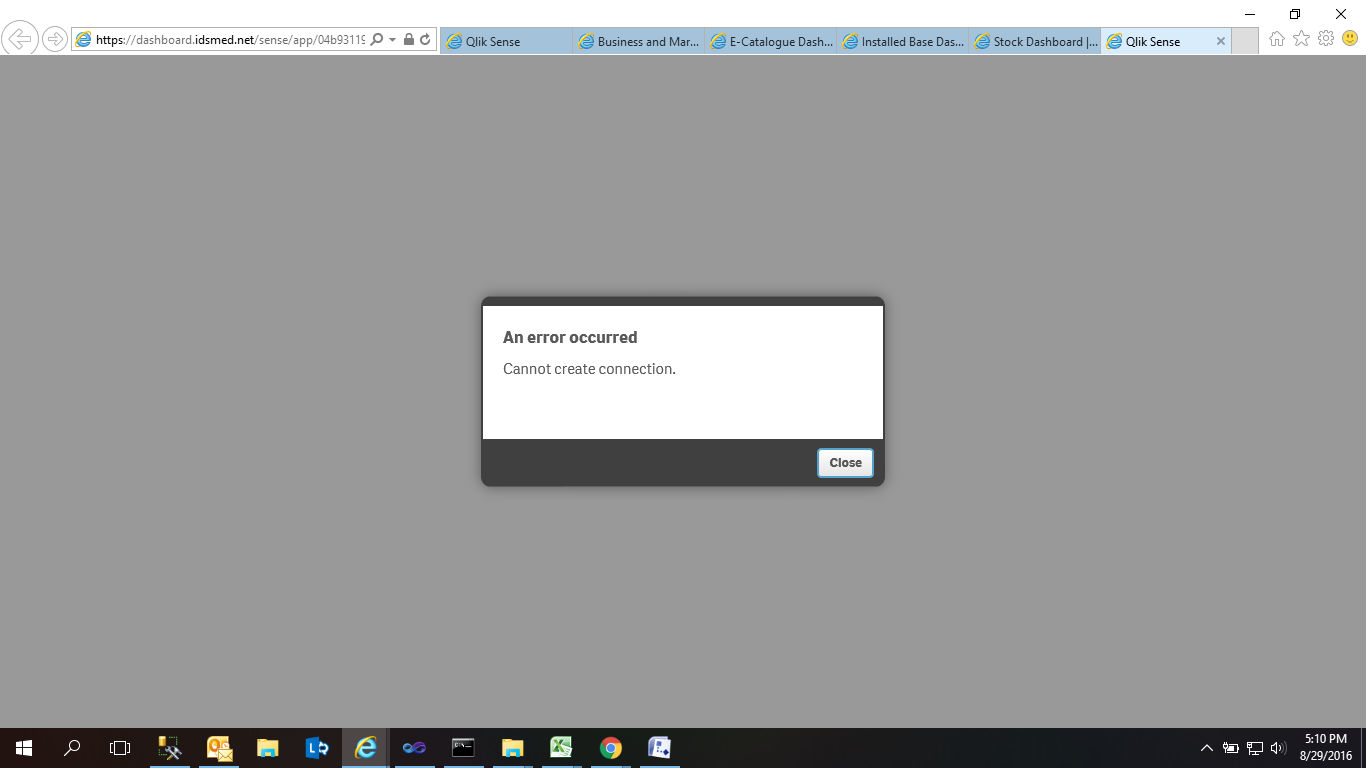Click the "An error occurred" heading
This screenshot has width=1366, height=768.
click(570, 338)
